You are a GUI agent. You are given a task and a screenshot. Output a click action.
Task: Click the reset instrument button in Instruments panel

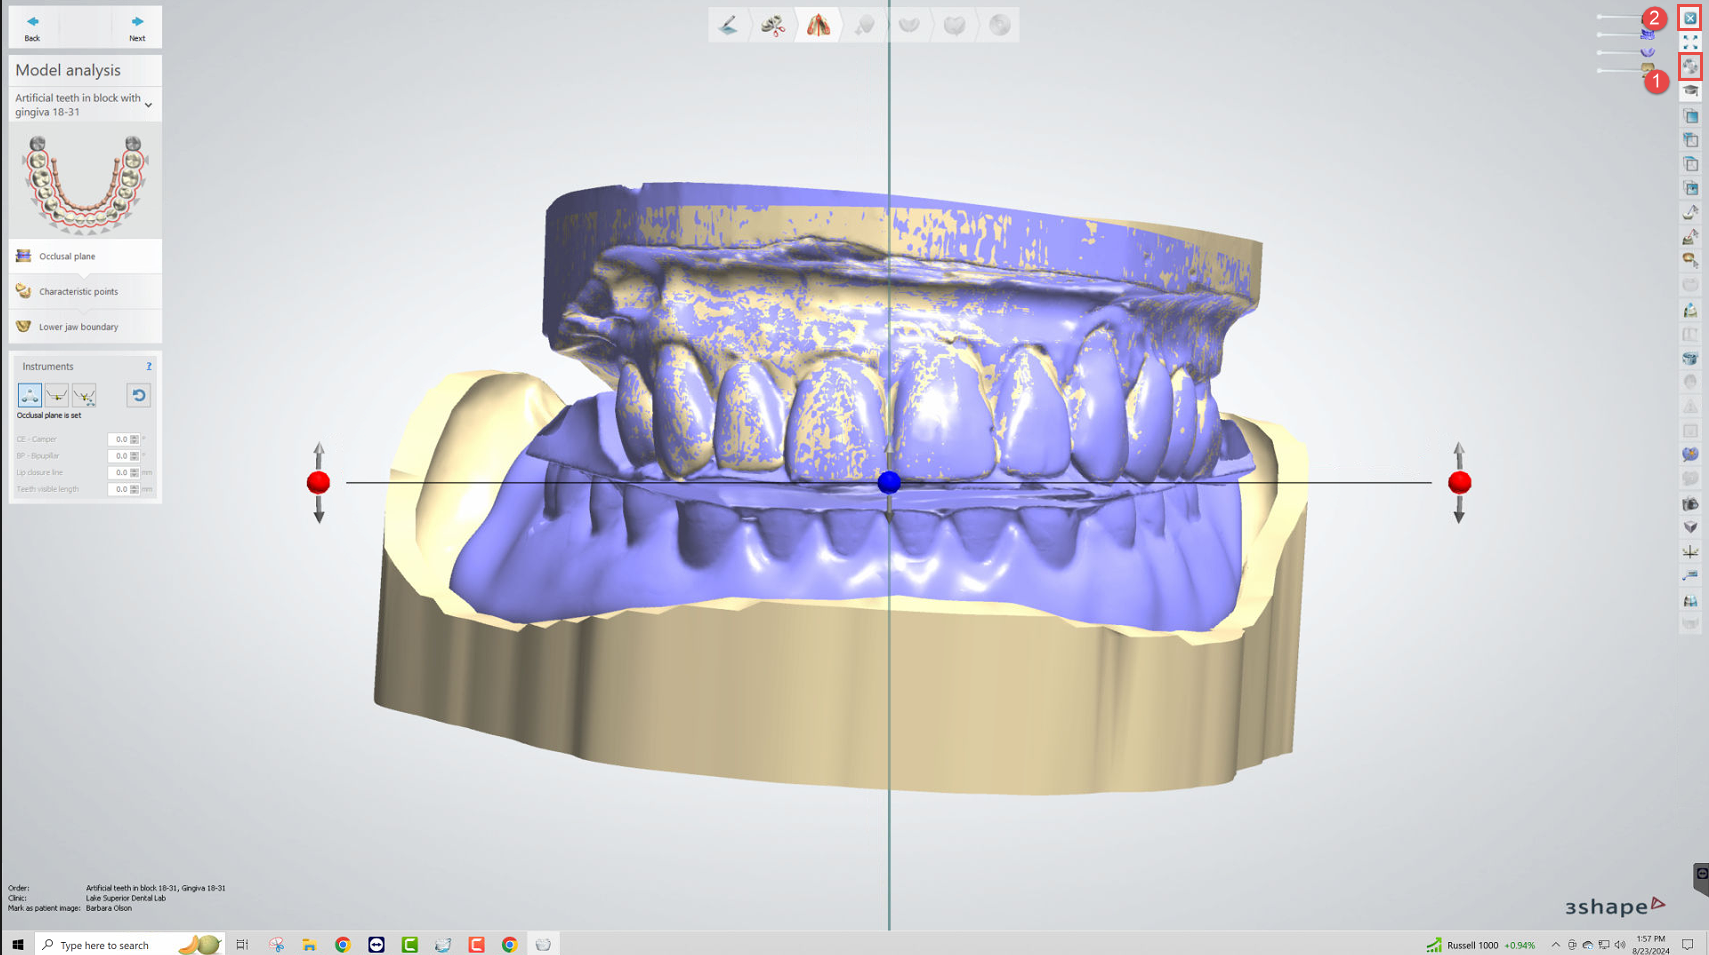[138, 395]
